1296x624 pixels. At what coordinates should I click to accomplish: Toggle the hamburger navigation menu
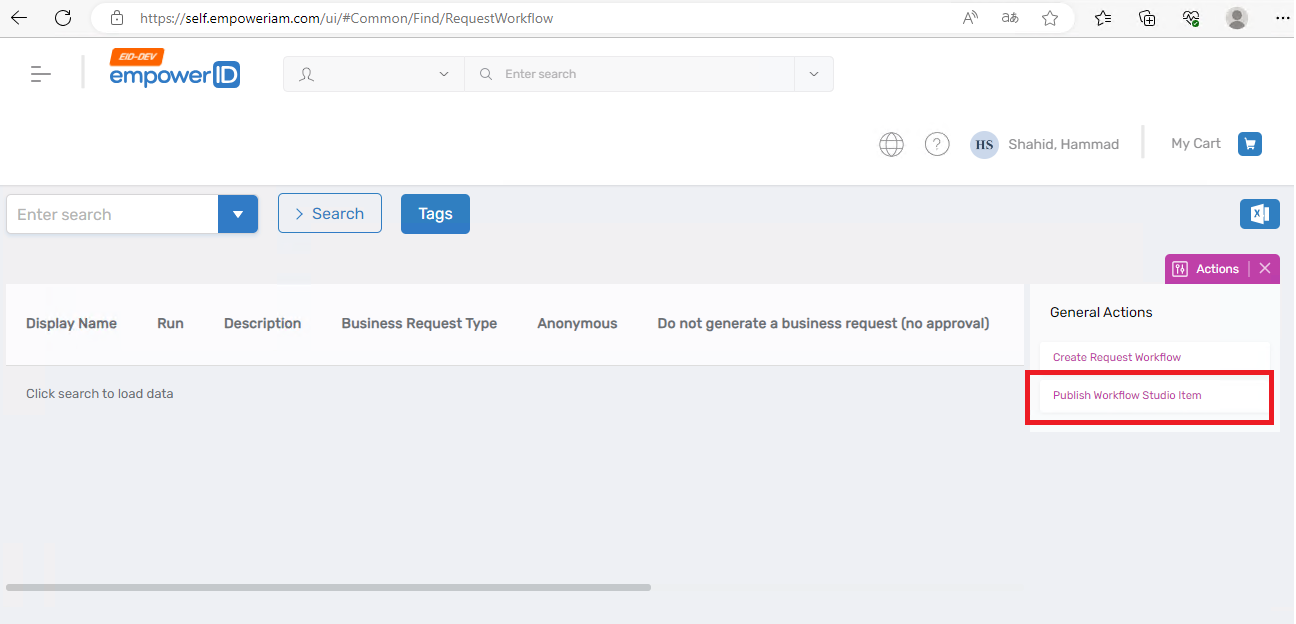[x=40, y=74]
